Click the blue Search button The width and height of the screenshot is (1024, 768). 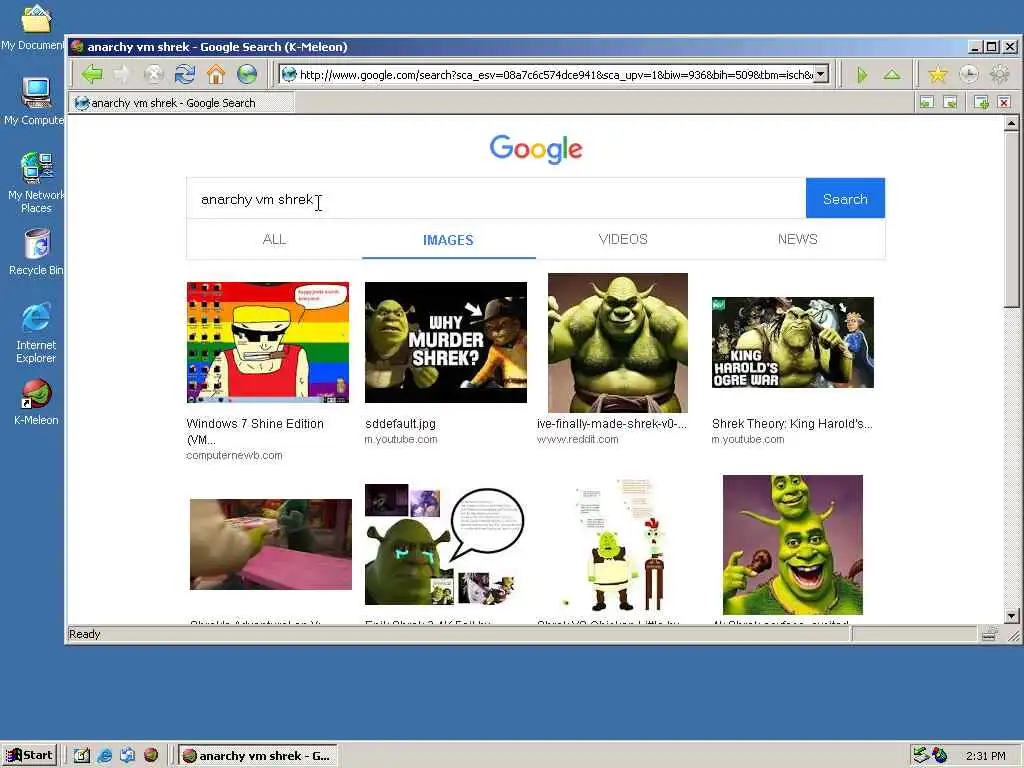[845, 199]
